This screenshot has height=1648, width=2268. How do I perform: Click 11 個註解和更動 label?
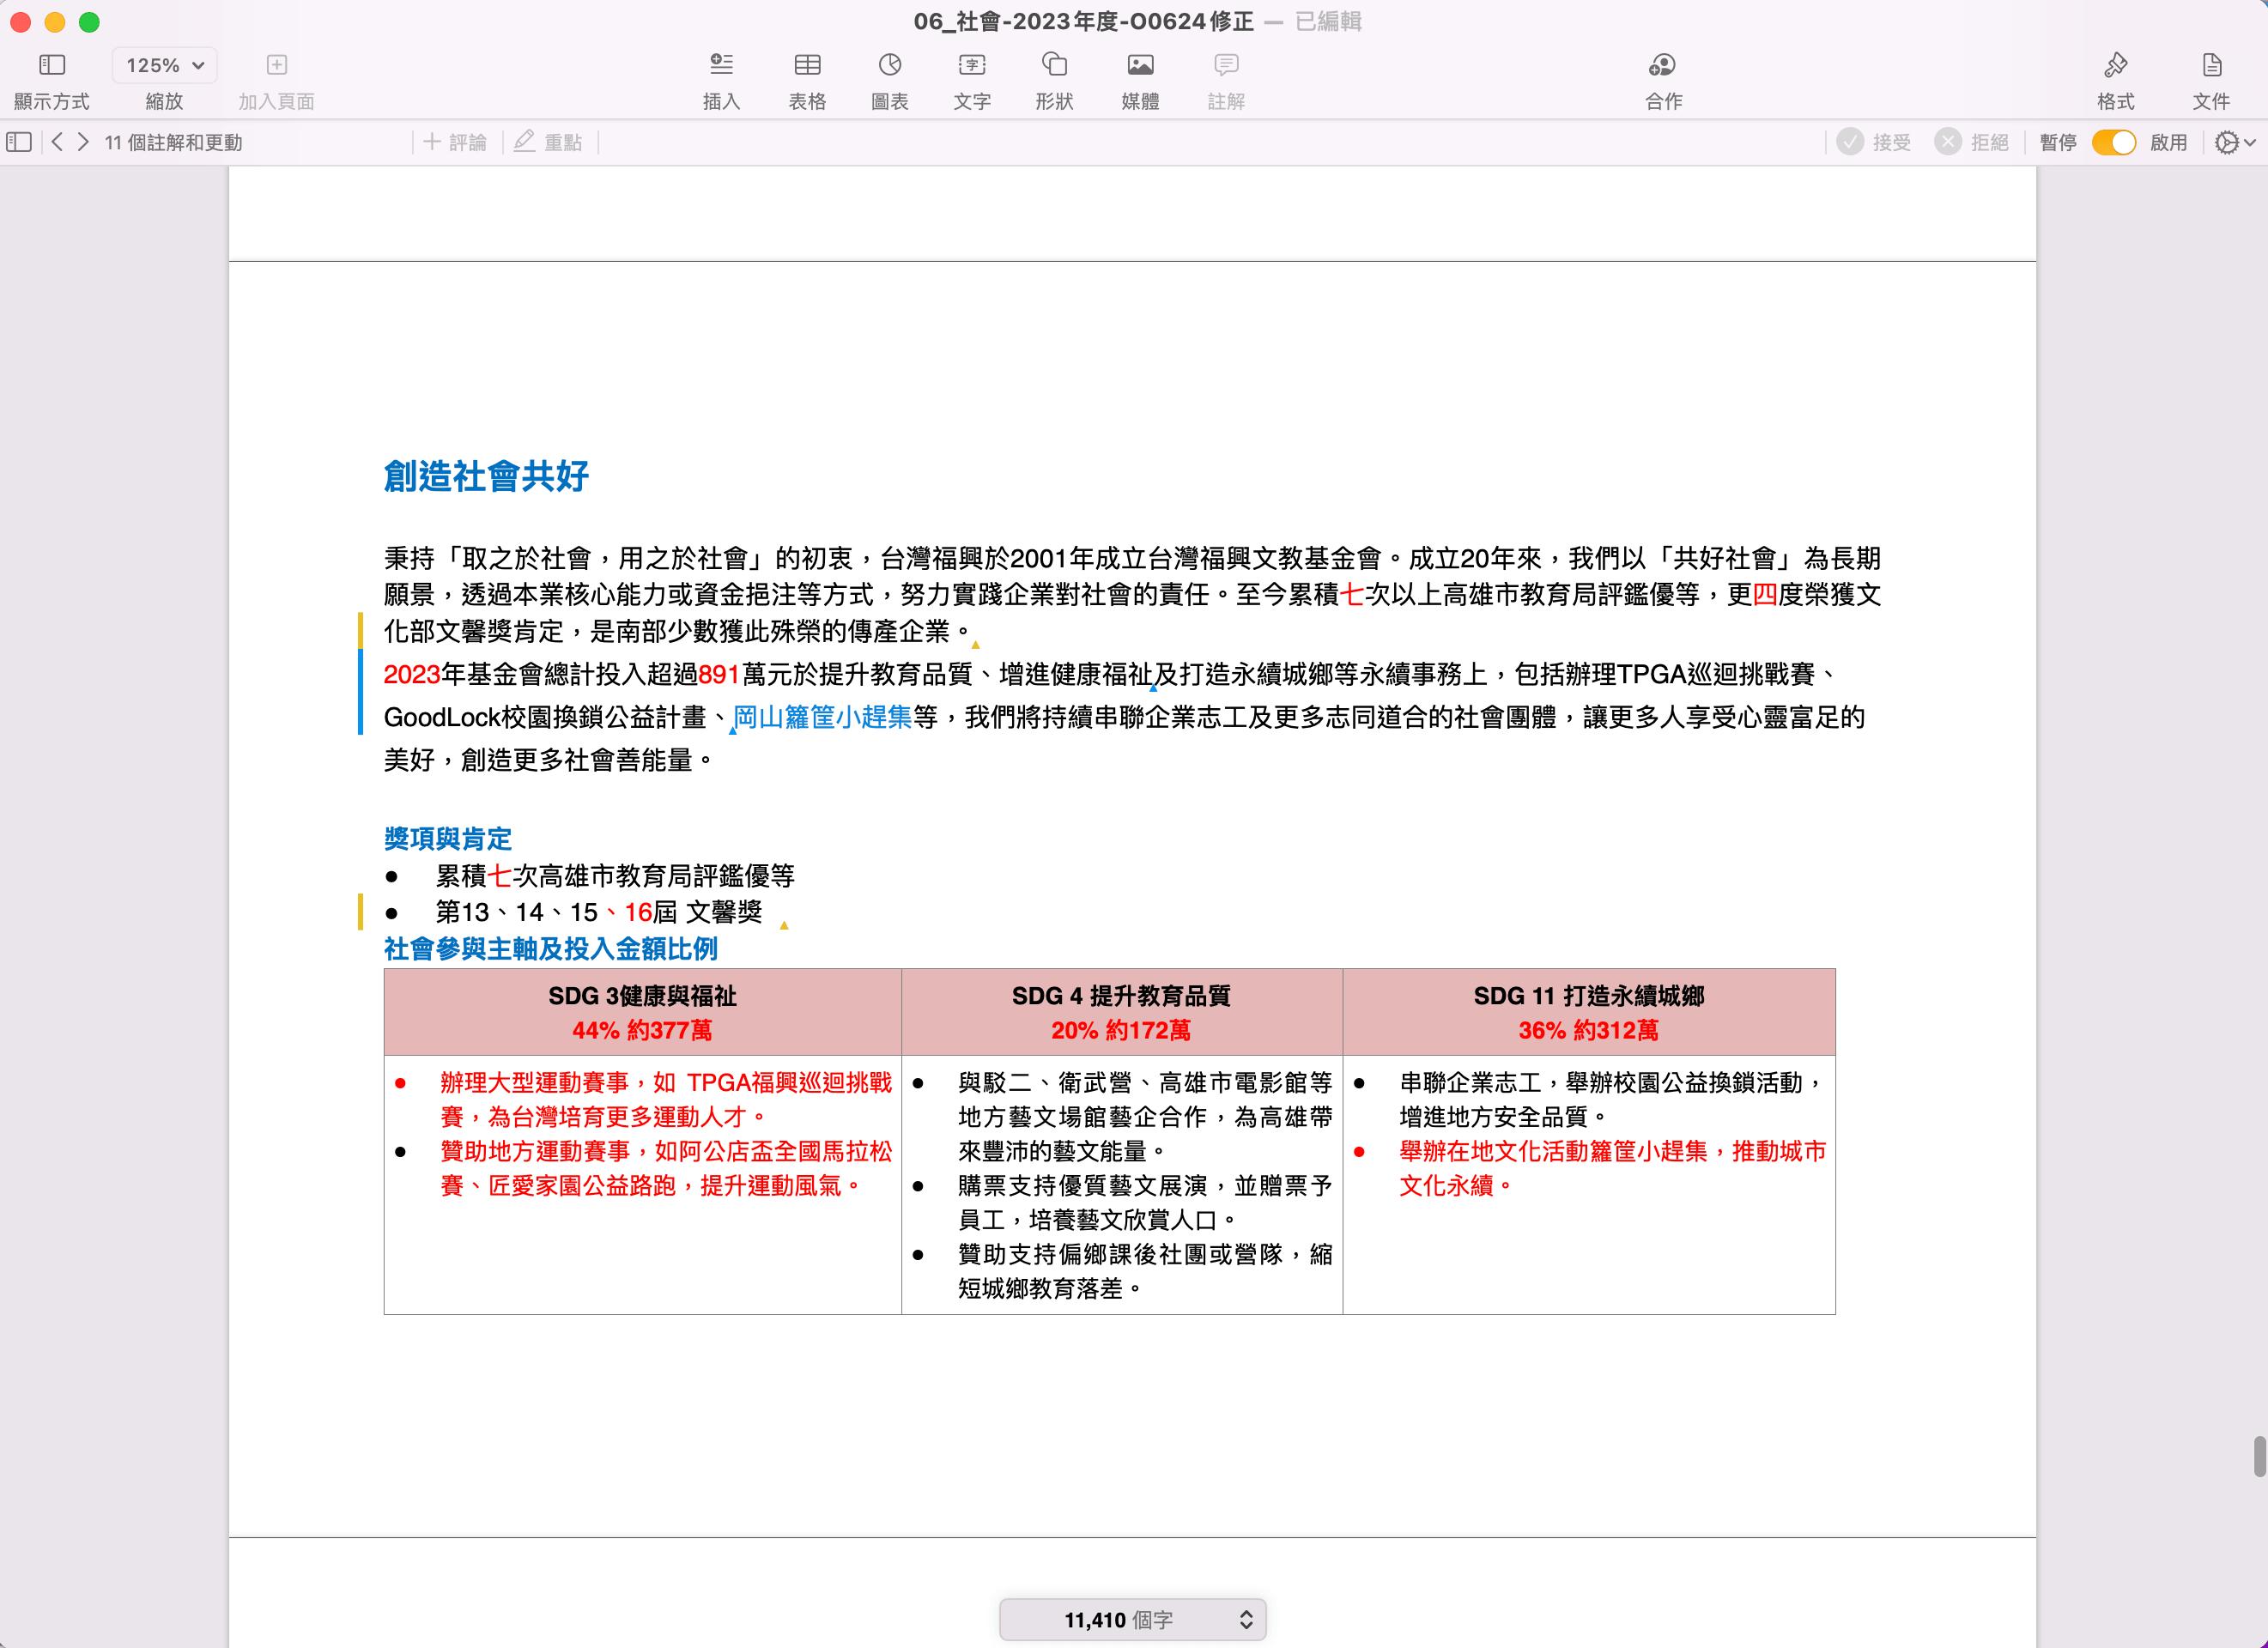tap(173, 142)
